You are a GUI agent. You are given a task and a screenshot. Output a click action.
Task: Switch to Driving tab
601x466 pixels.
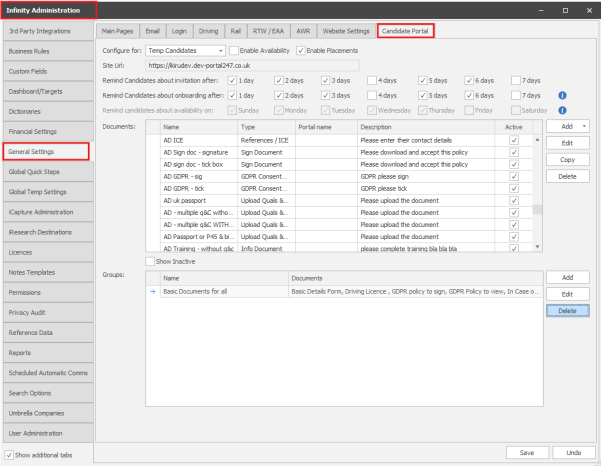tap(209, 31)
